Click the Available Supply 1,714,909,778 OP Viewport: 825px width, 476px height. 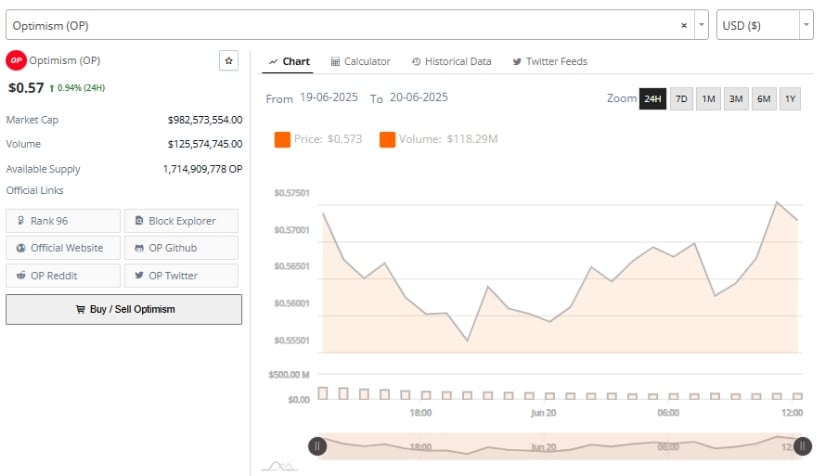point(203,169)
